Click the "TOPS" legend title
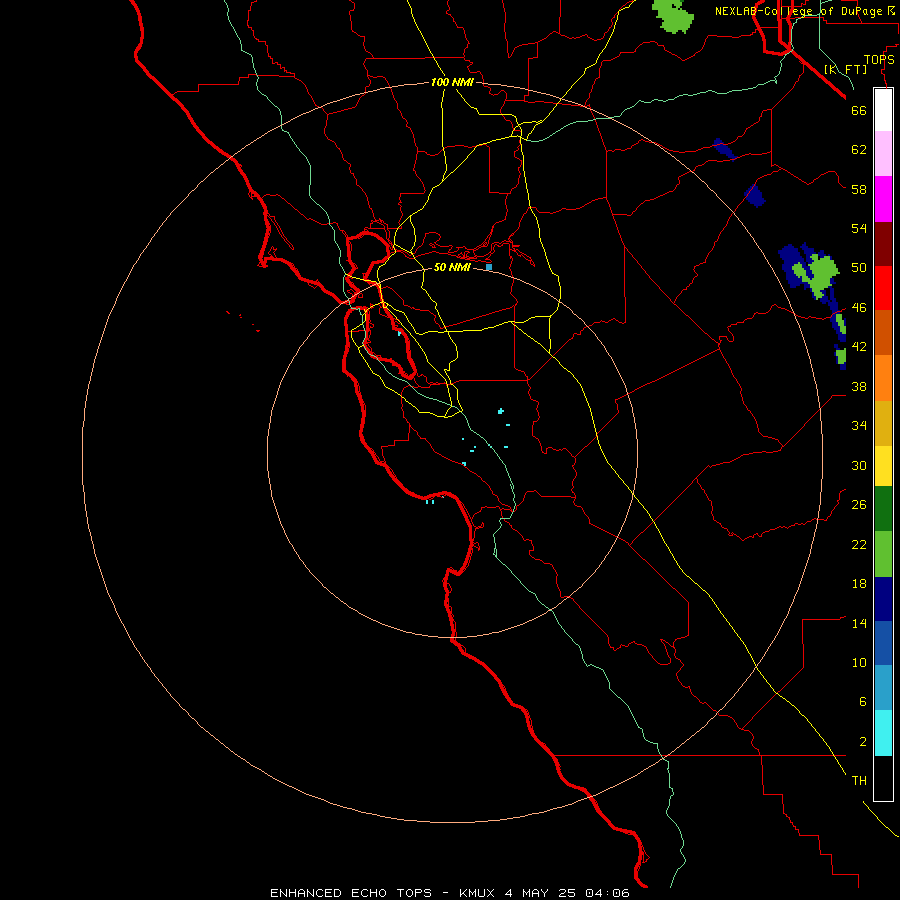 (879, 60)
